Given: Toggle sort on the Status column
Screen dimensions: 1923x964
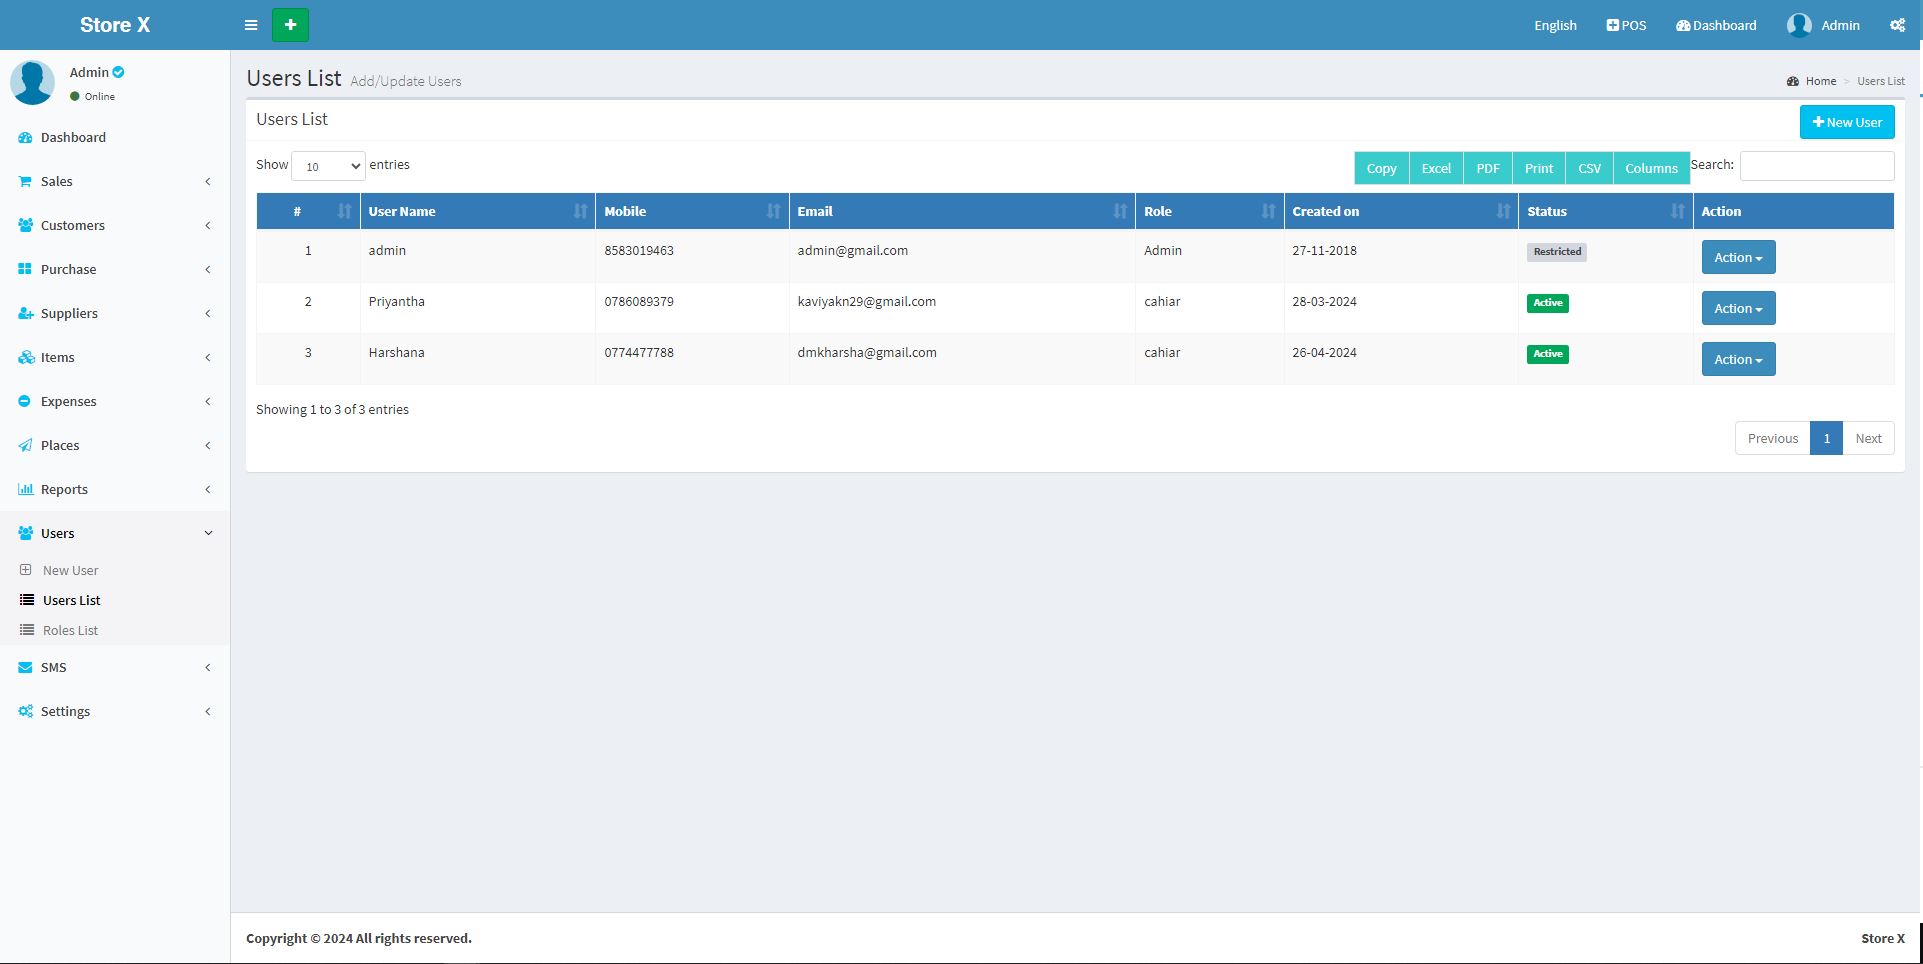Looking at the screenshot, I should 1604,212.
